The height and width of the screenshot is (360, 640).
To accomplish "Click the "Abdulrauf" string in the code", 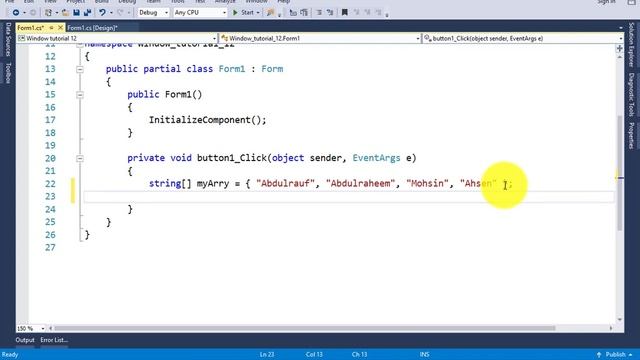I will click(285, 184).
